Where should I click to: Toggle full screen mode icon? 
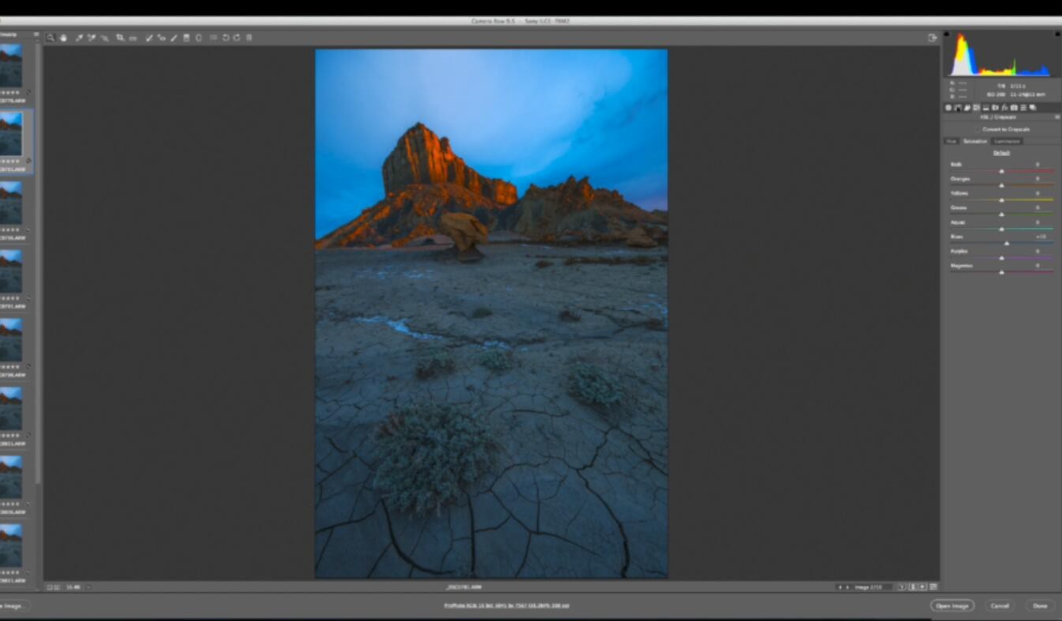933,38
